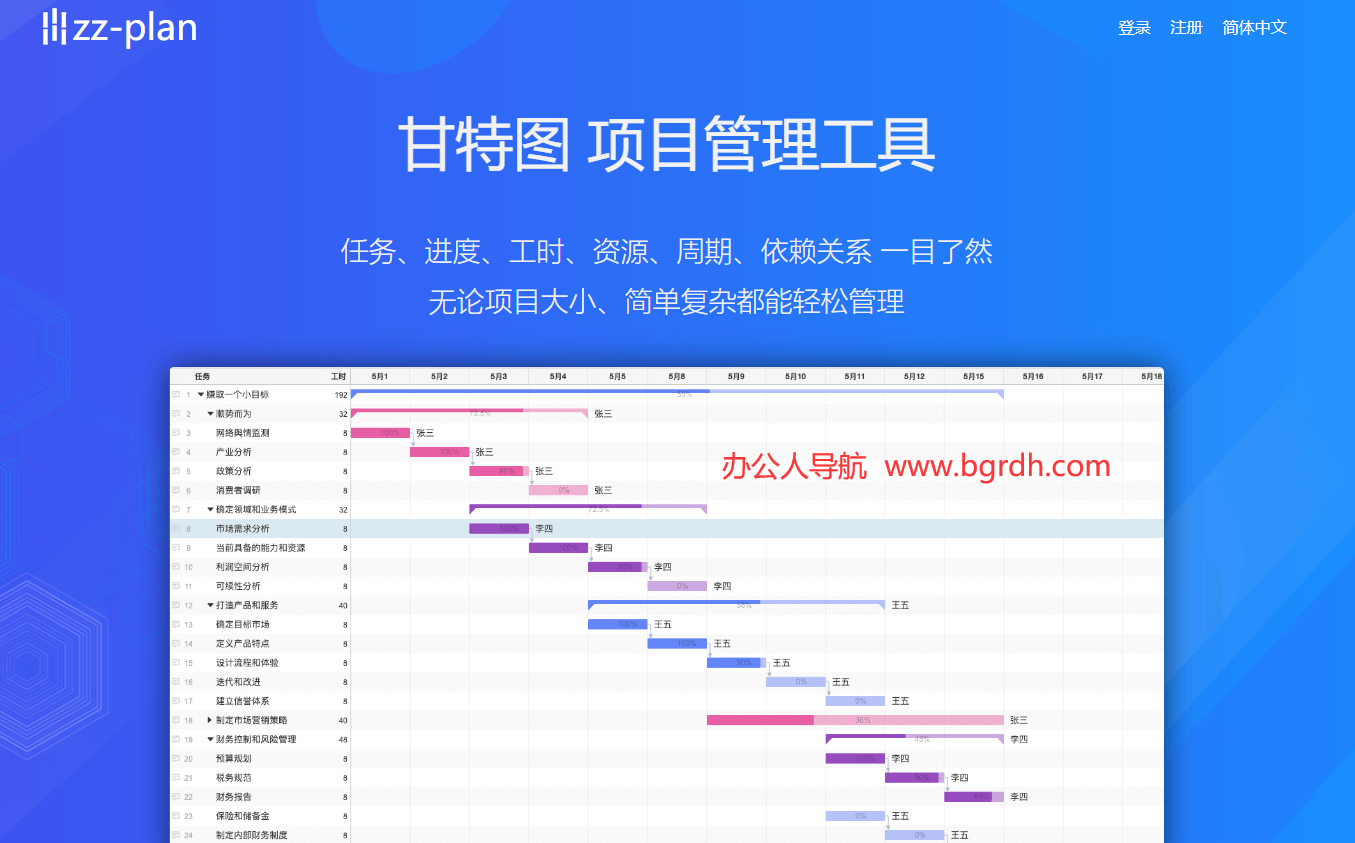Select the 可续性分析 0% task bar

pos(677,586)
